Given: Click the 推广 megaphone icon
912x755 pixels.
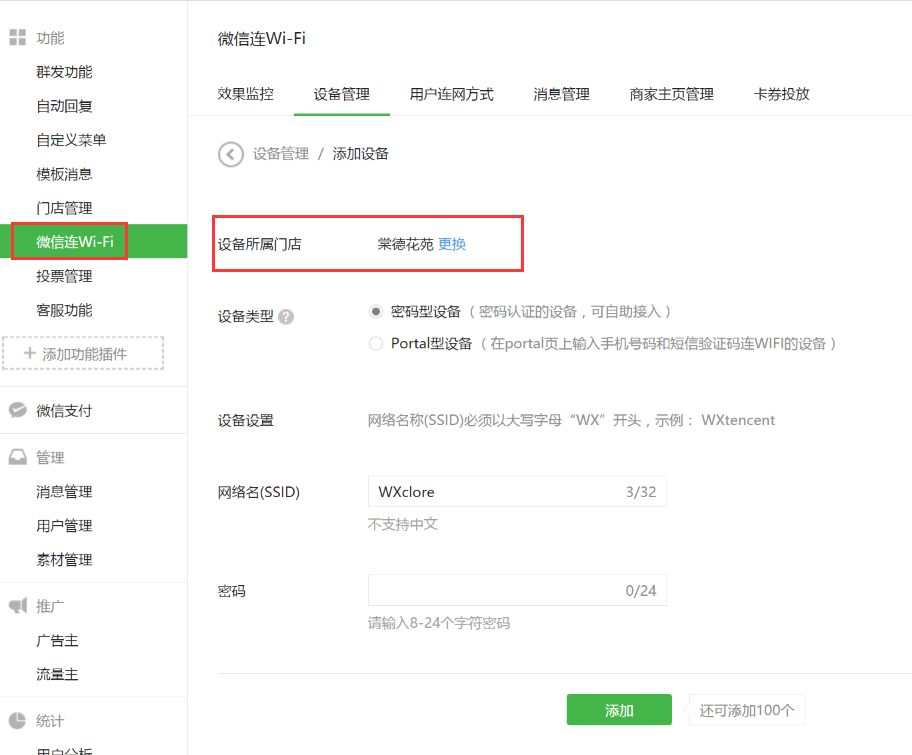Looking at the screenshot, I should tap(17, 606).
